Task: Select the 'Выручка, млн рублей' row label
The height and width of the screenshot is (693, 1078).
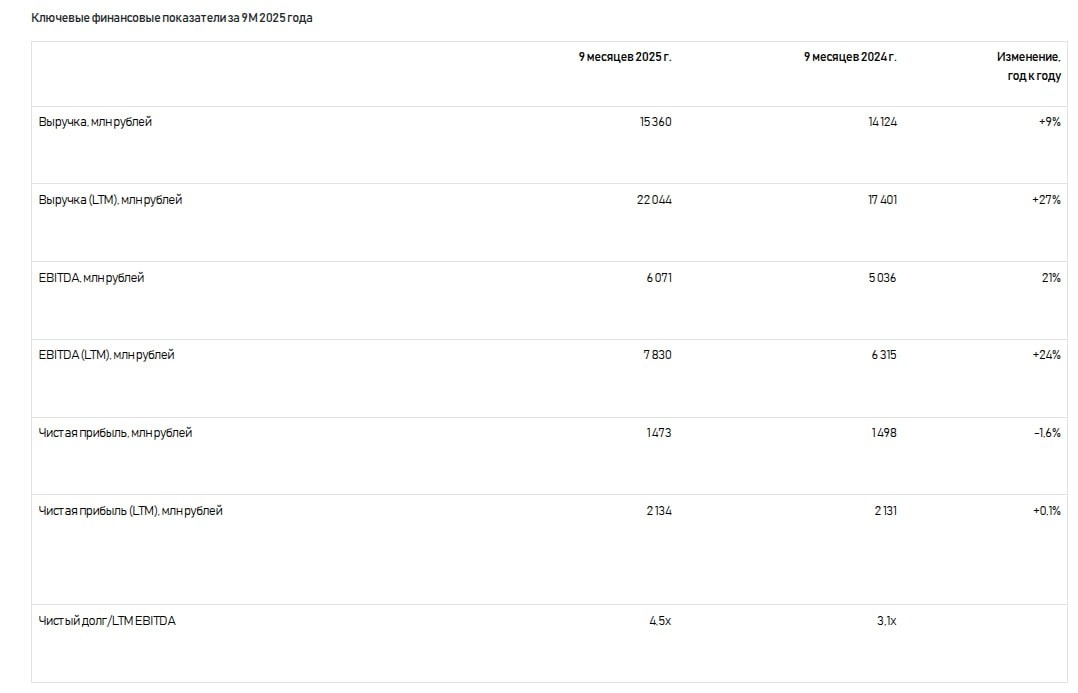Action: coord(95,122)
